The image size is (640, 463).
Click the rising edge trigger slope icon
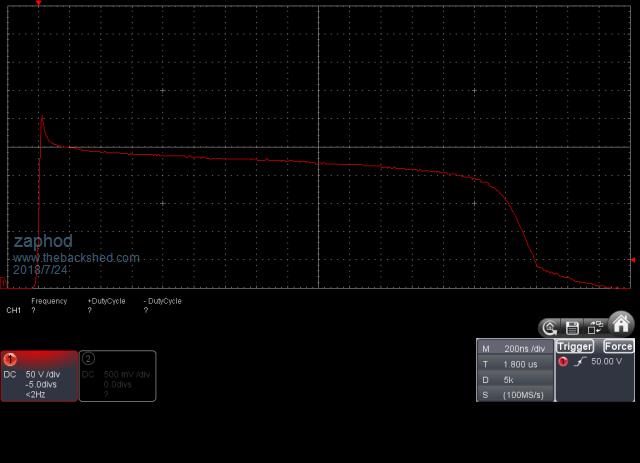[x=578, y=361]
